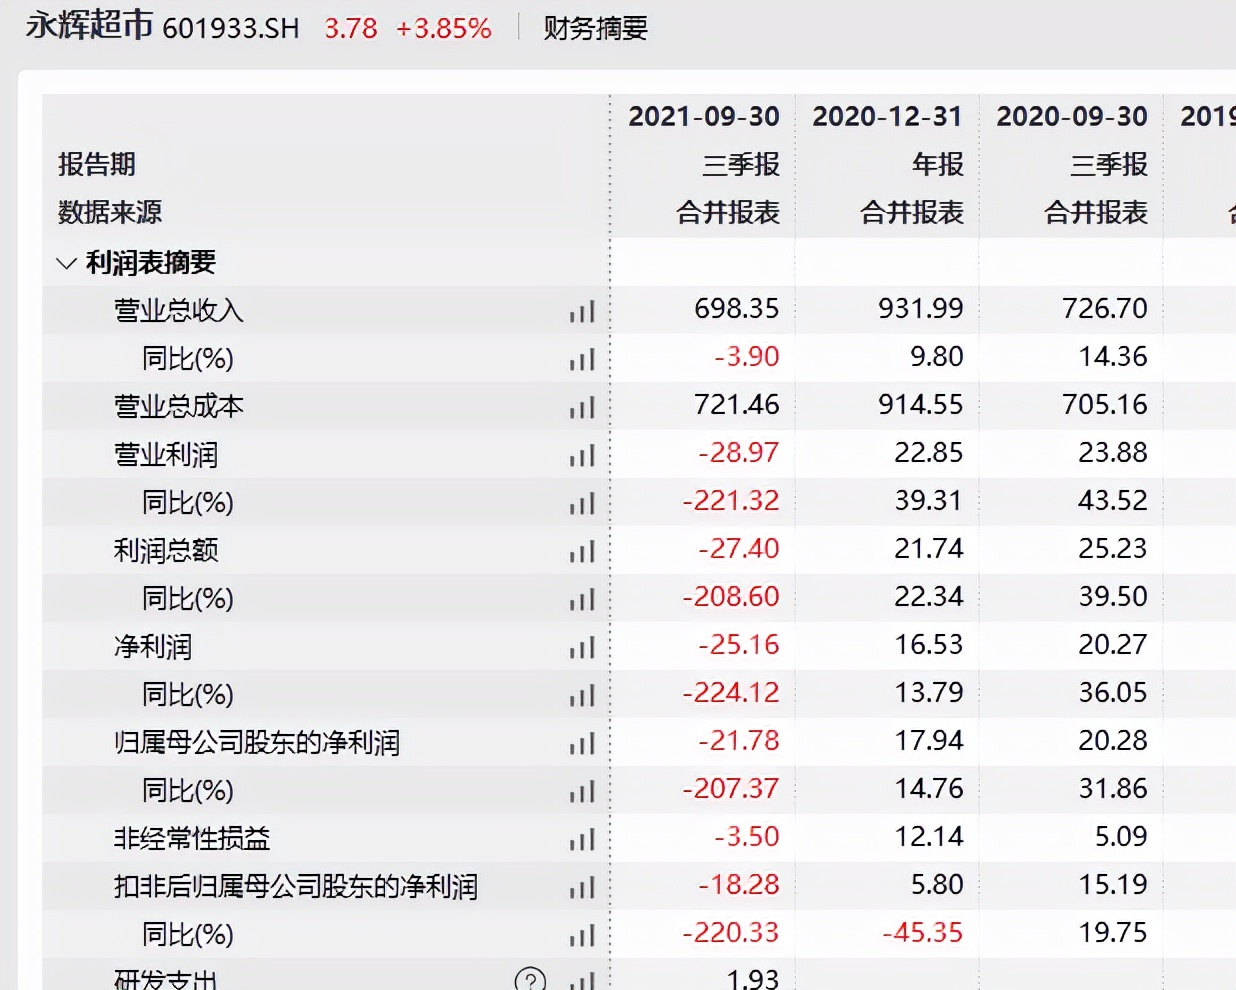Open trend chart for 净利润
Image resolution: width=1236 pixels, height=990 pixels.
(x=580, y=647)
